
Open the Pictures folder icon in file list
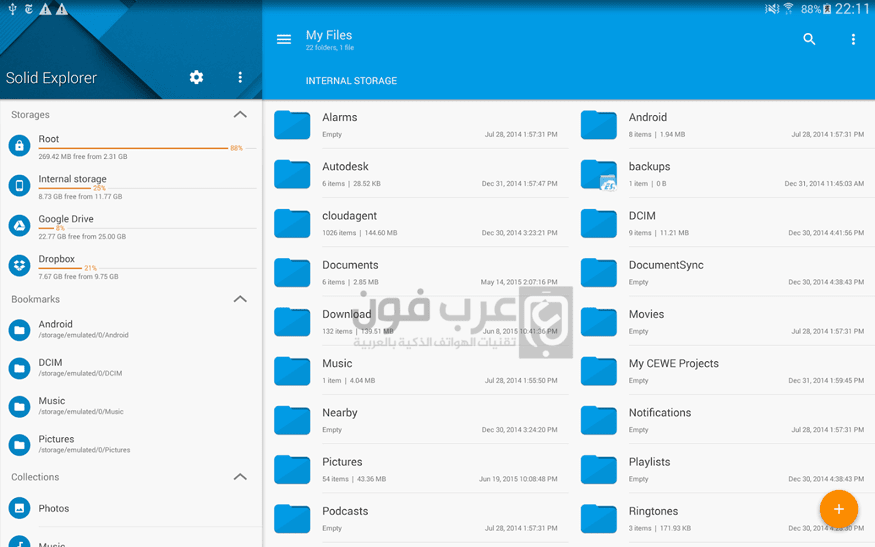click(x=292, y=469)
